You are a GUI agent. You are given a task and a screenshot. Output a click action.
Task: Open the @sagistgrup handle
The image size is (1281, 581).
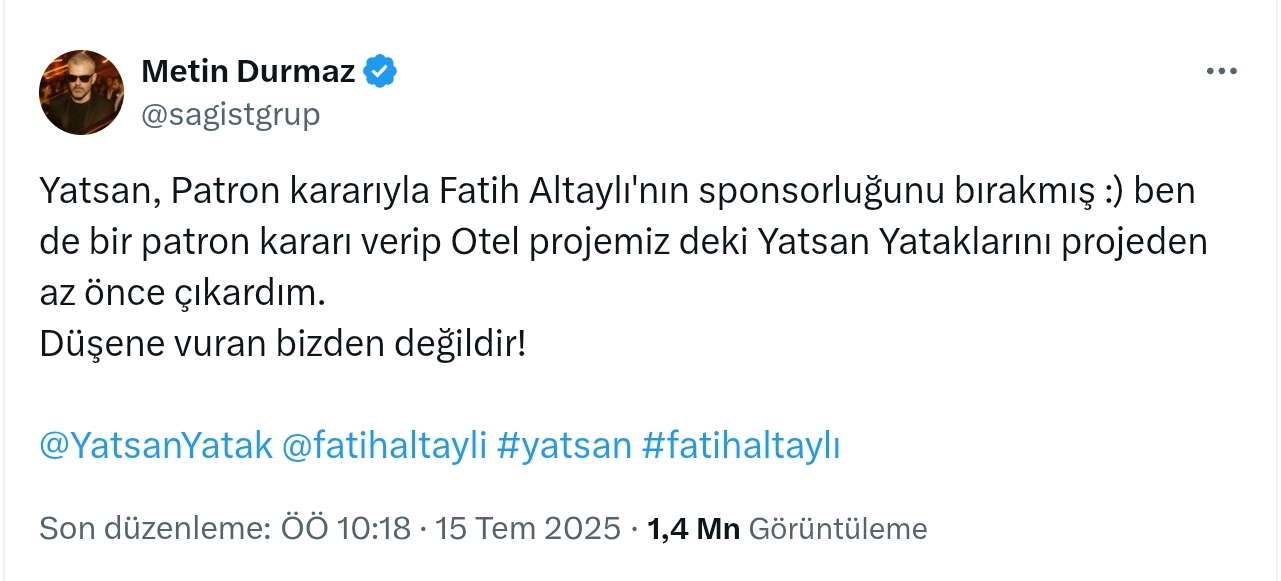231,115
